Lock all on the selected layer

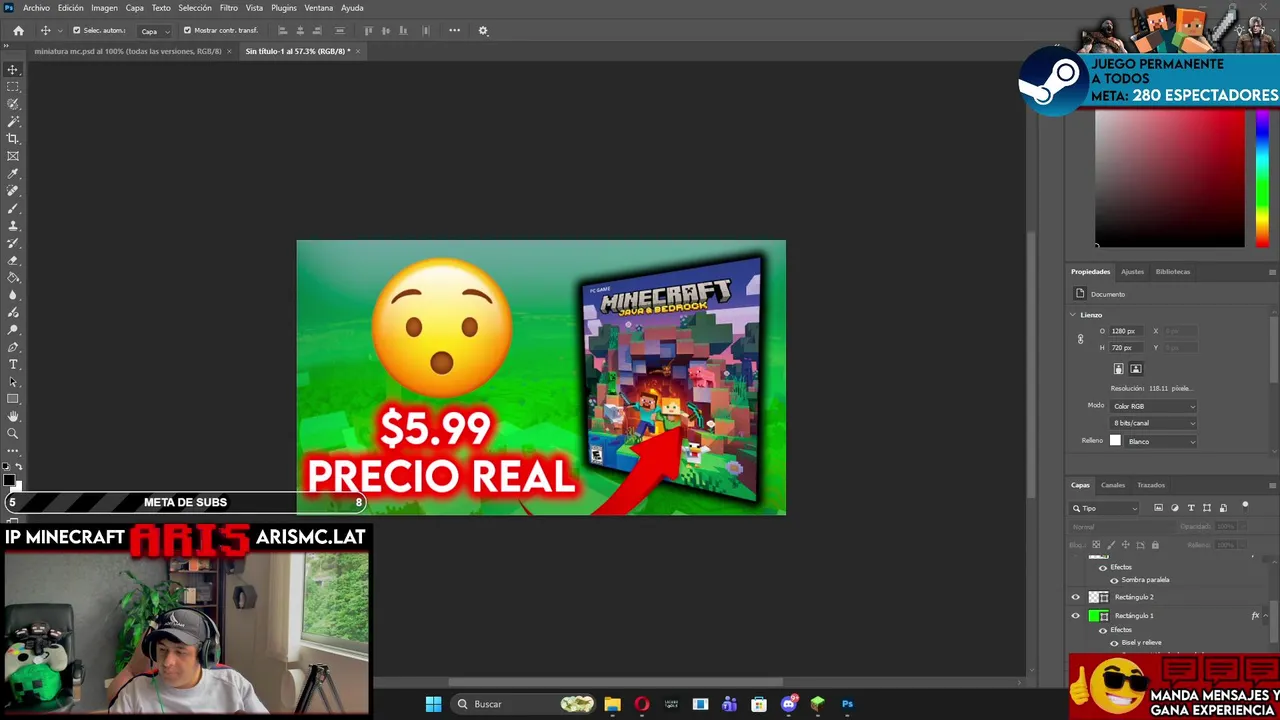click(x=1155, y=545)
